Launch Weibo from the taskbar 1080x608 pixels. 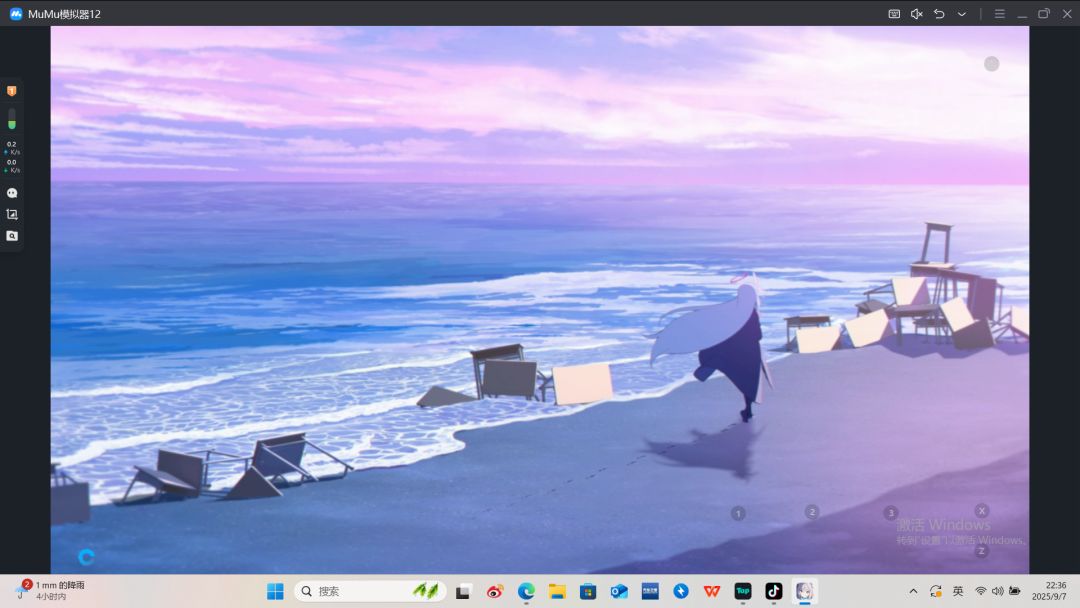(x=495, y=591)
